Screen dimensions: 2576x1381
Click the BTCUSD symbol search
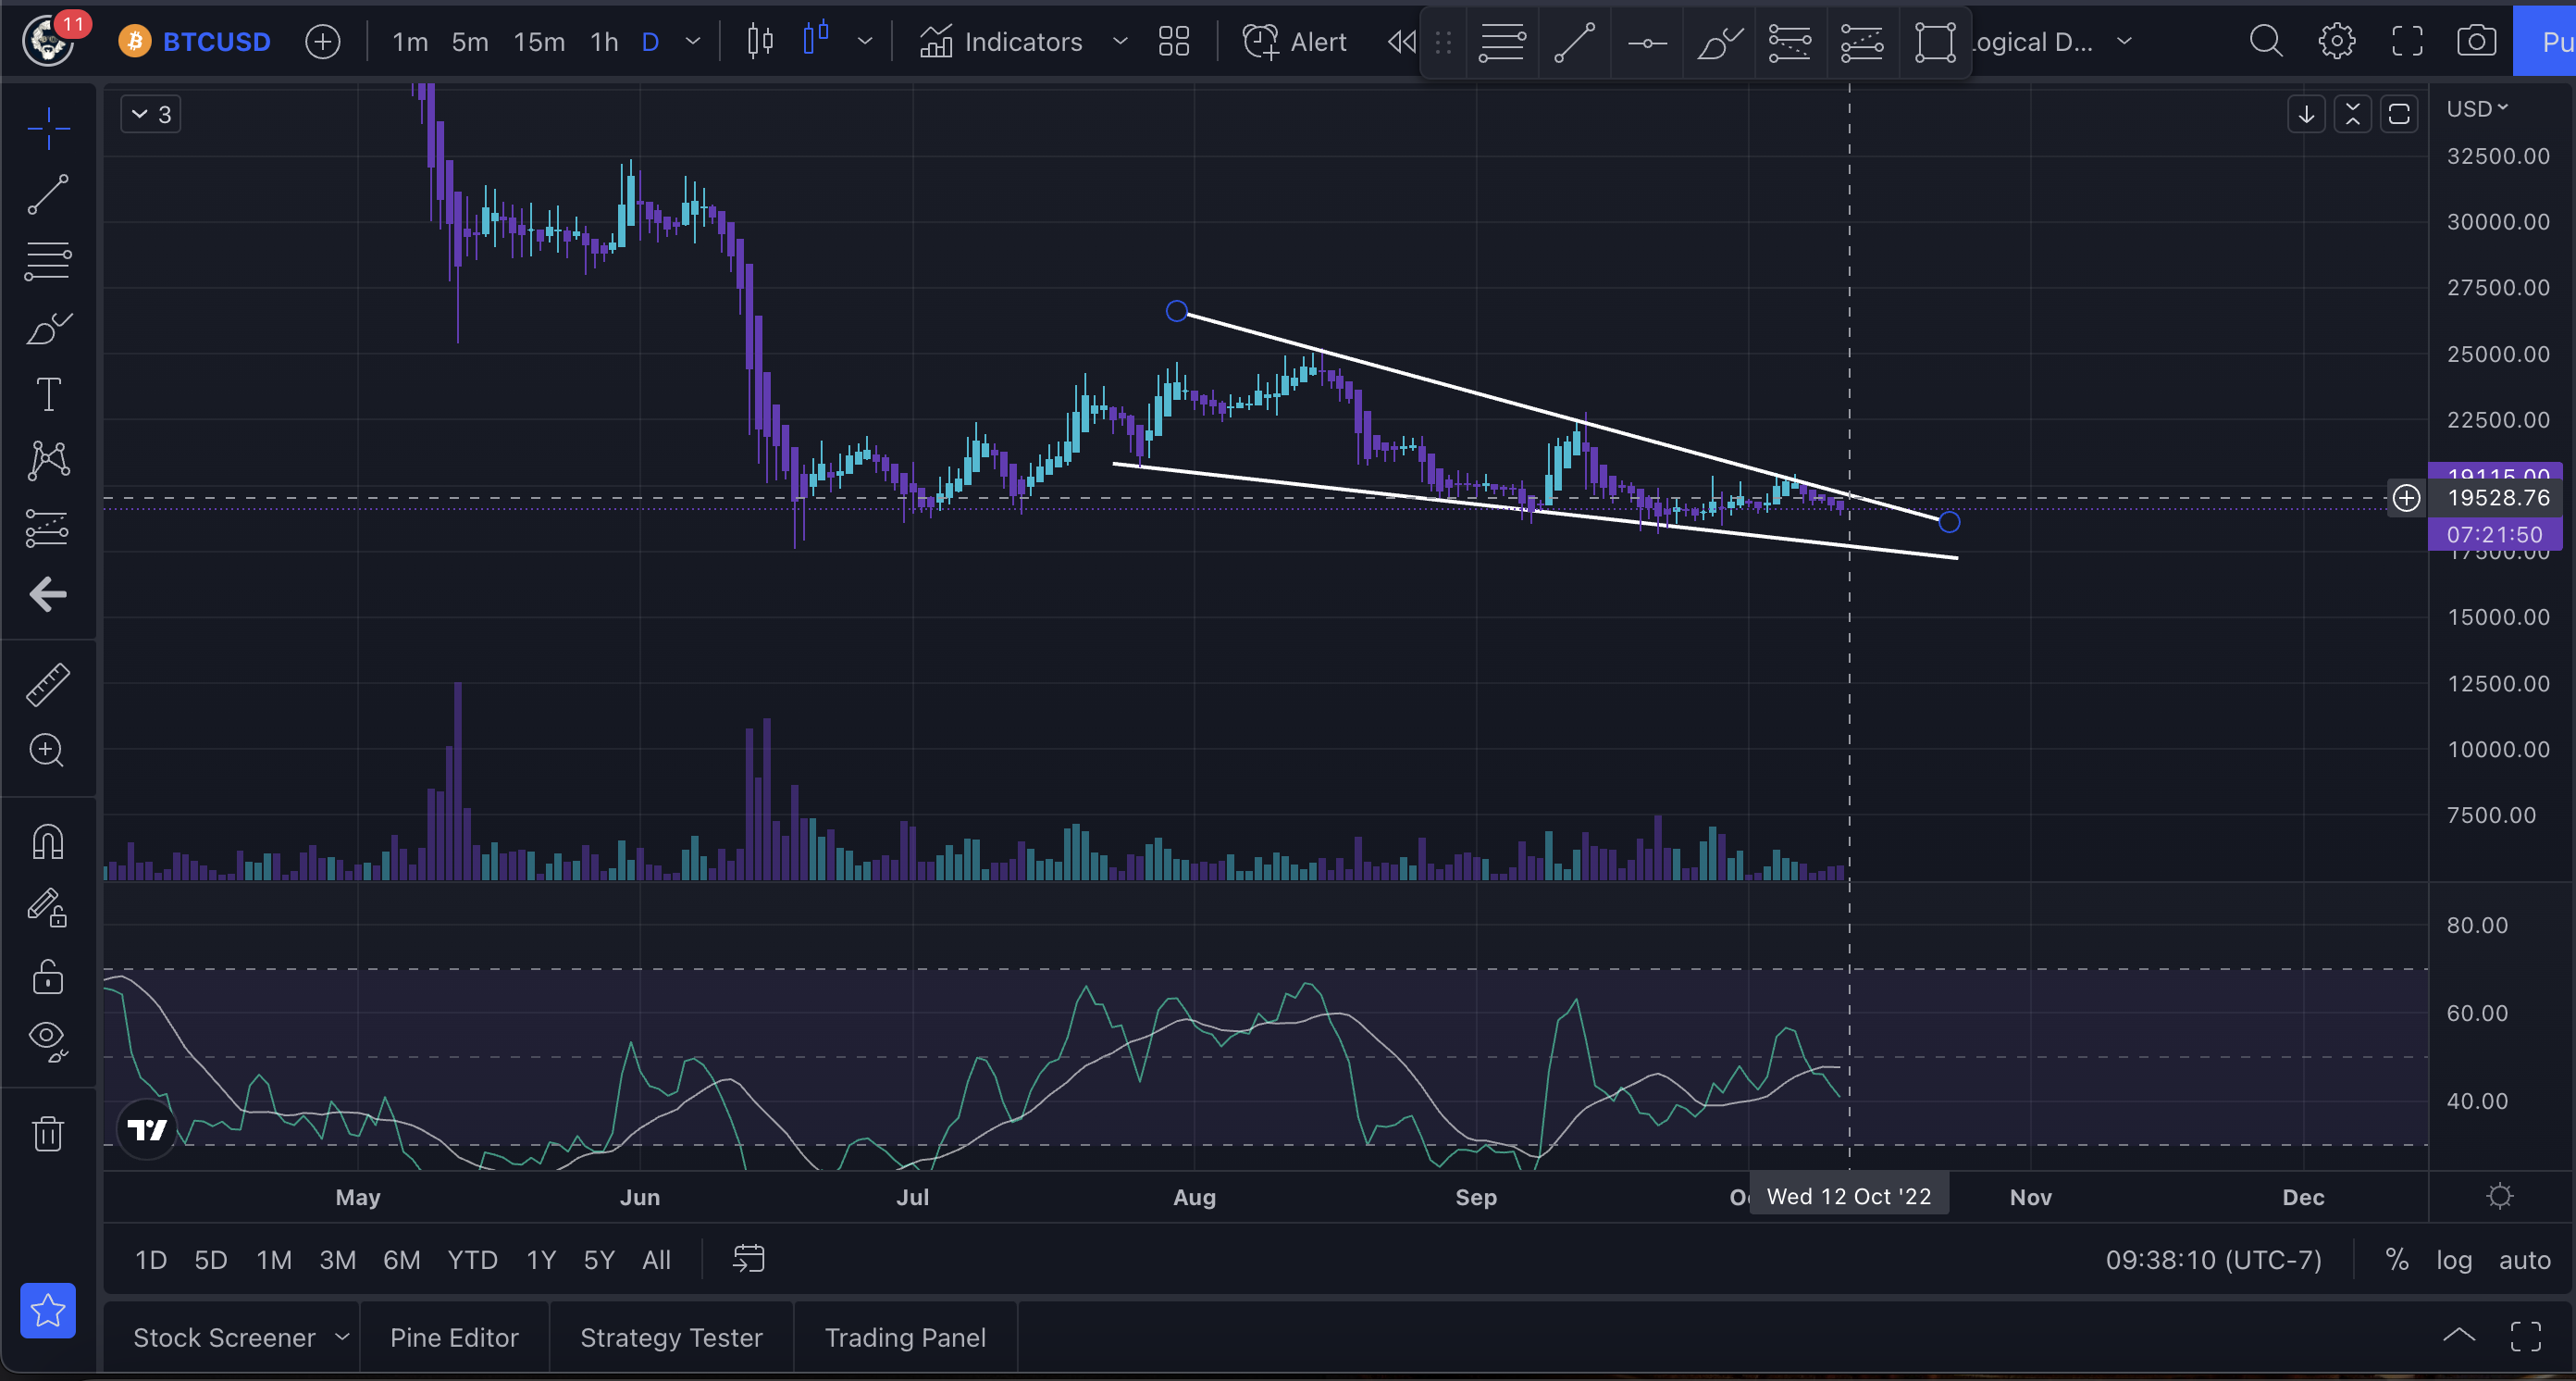[x=195, y=42]
